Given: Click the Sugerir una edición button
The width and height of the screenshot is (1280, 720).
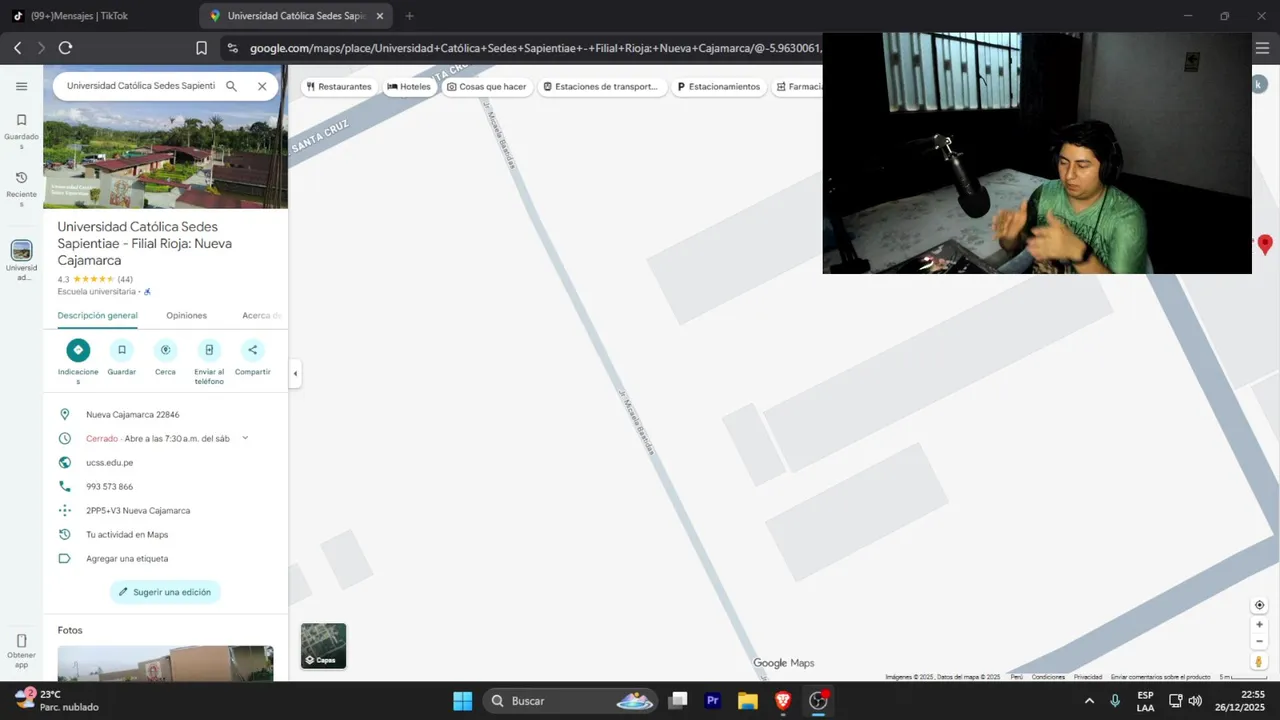Looking at the screenshot, I should coord(165,592).
